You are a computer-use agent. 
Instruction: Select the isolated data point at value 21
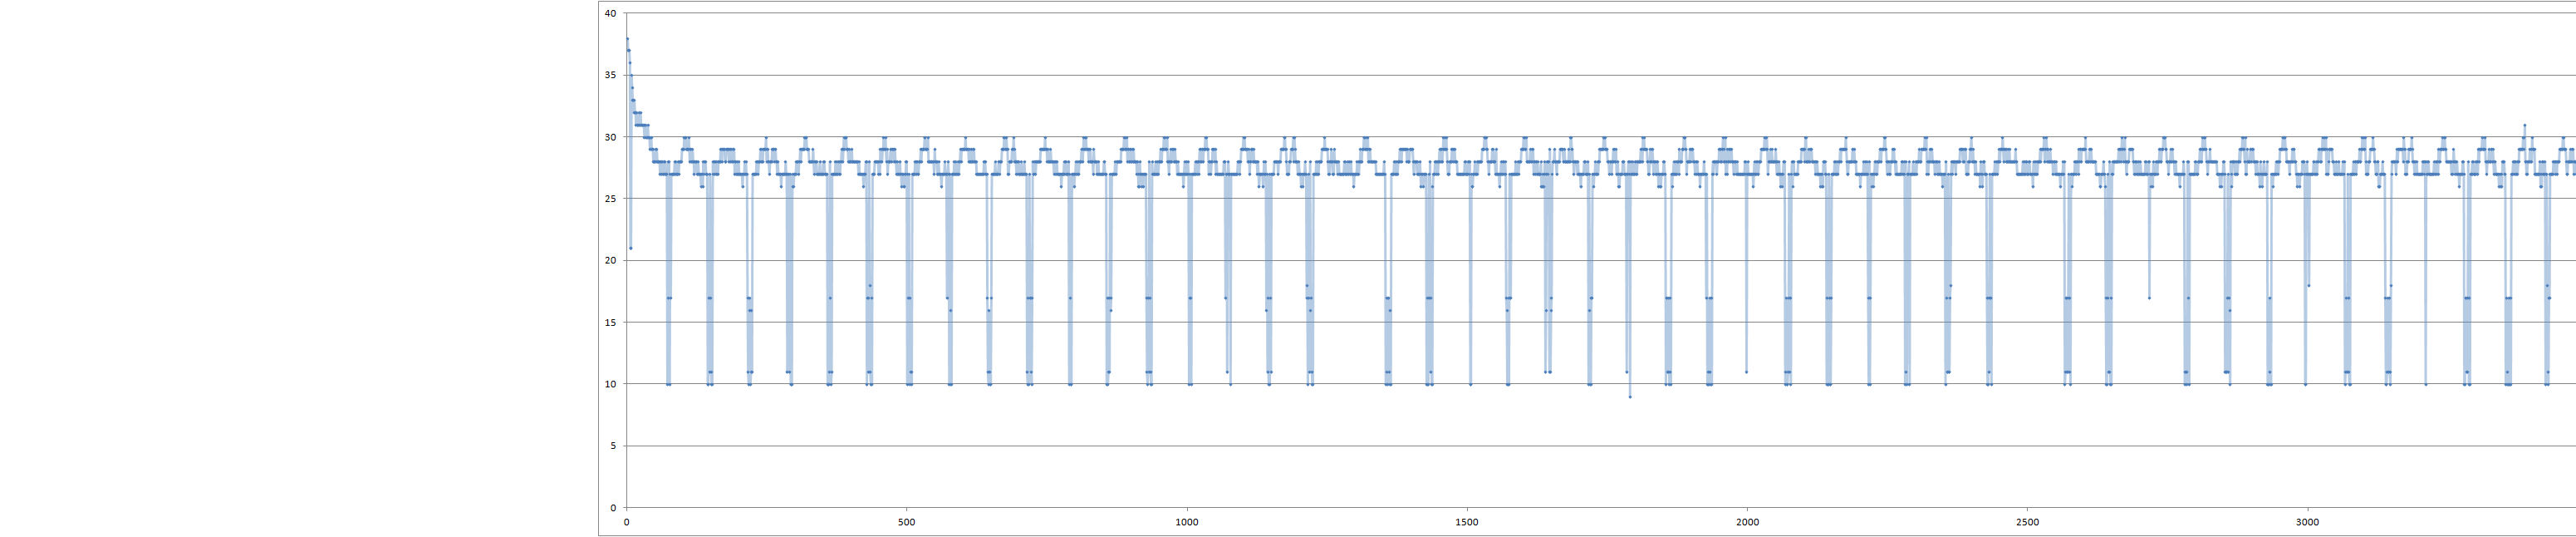pyautogui.click(x=631, y=248)
